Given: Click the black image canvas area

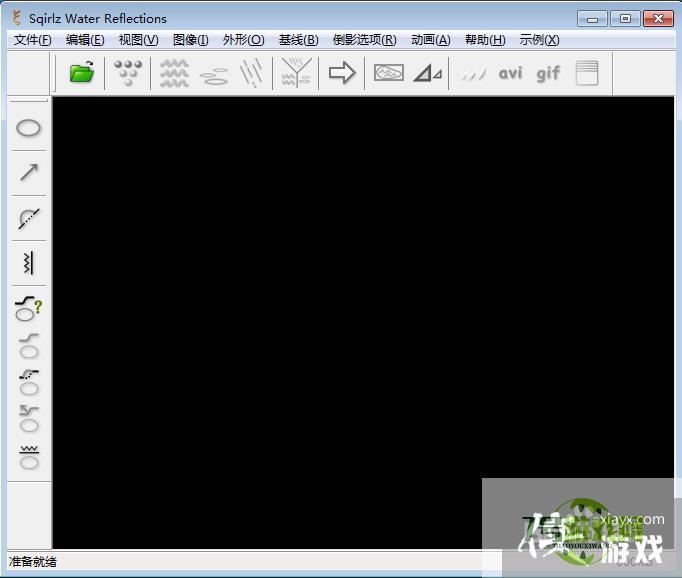Looking at the screenshot, I should (x=363, y=323).
